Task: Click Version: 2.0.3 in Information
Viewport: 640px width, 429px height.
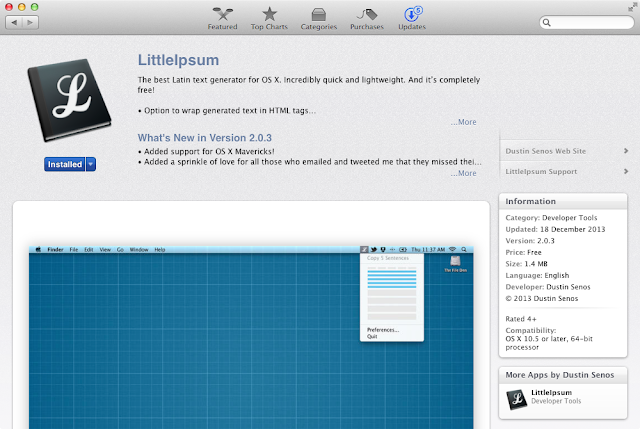Action: [530, 241]
